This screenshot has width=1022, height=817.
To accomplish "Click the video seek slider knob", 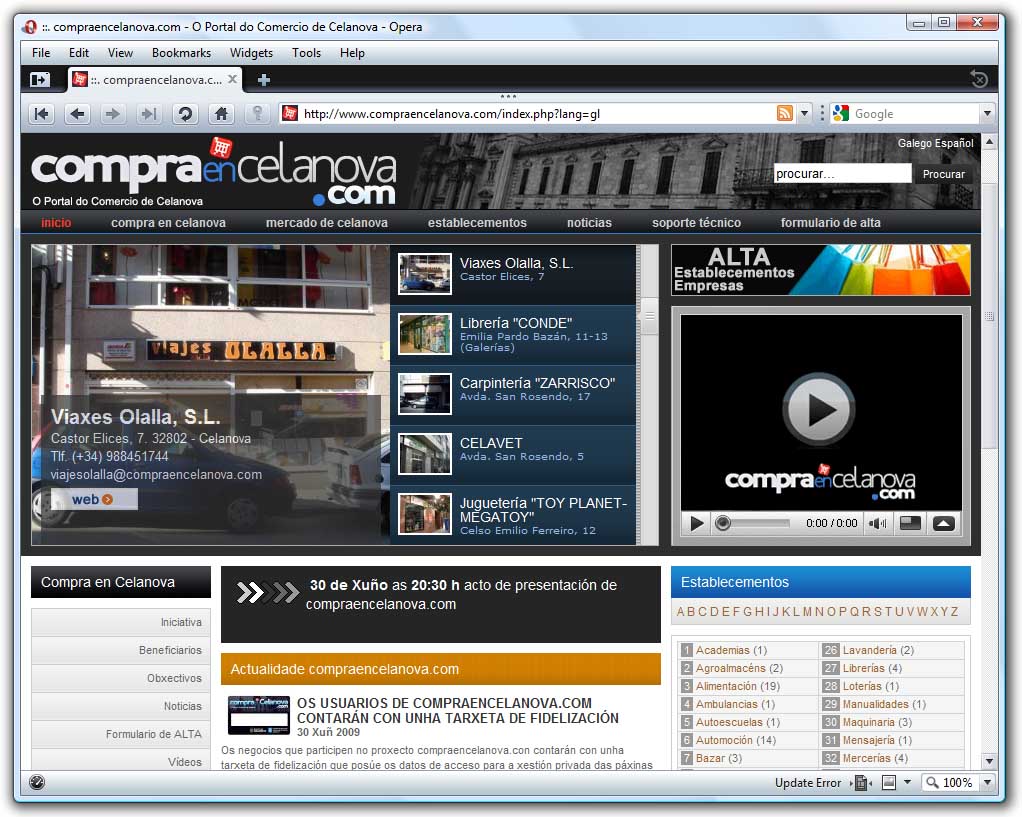I will [x=722, y=523].
